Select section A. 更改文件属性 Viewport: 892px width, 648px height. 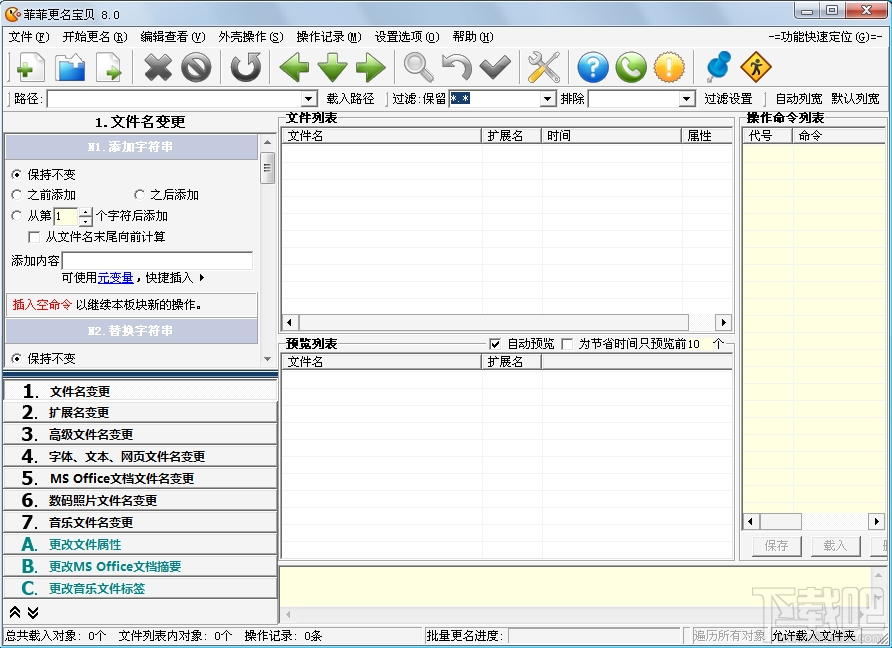coord(140,544)
